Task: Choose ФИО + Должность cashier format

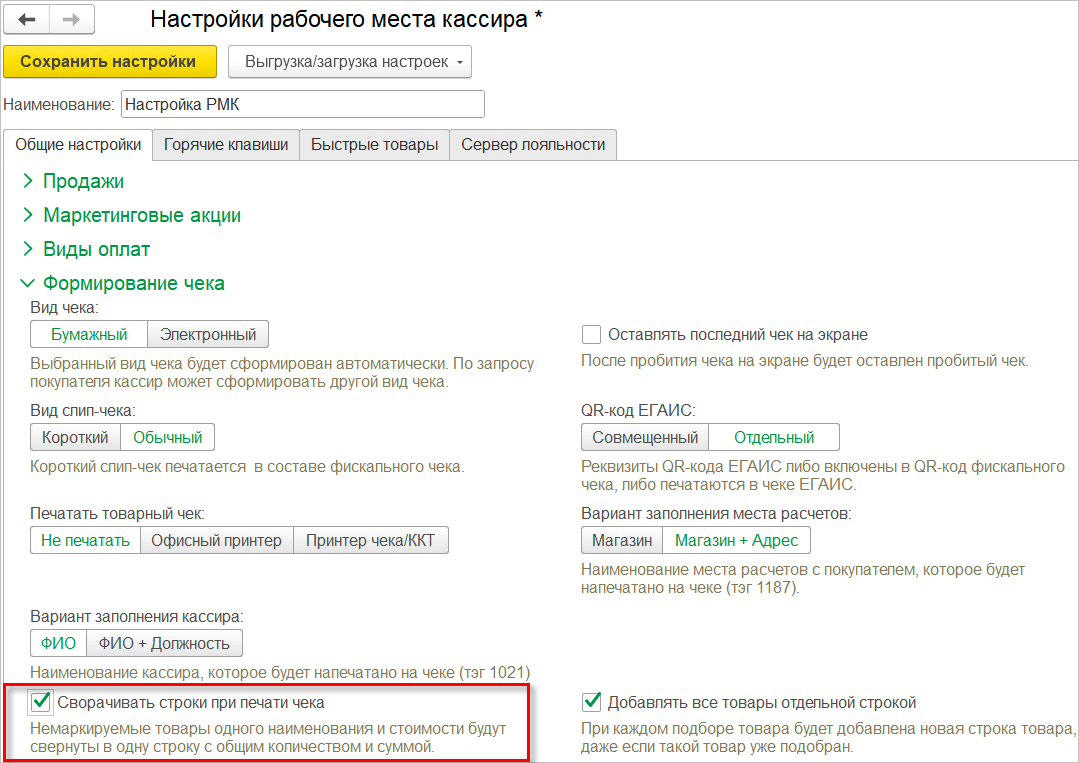Action: pos(164,643)
